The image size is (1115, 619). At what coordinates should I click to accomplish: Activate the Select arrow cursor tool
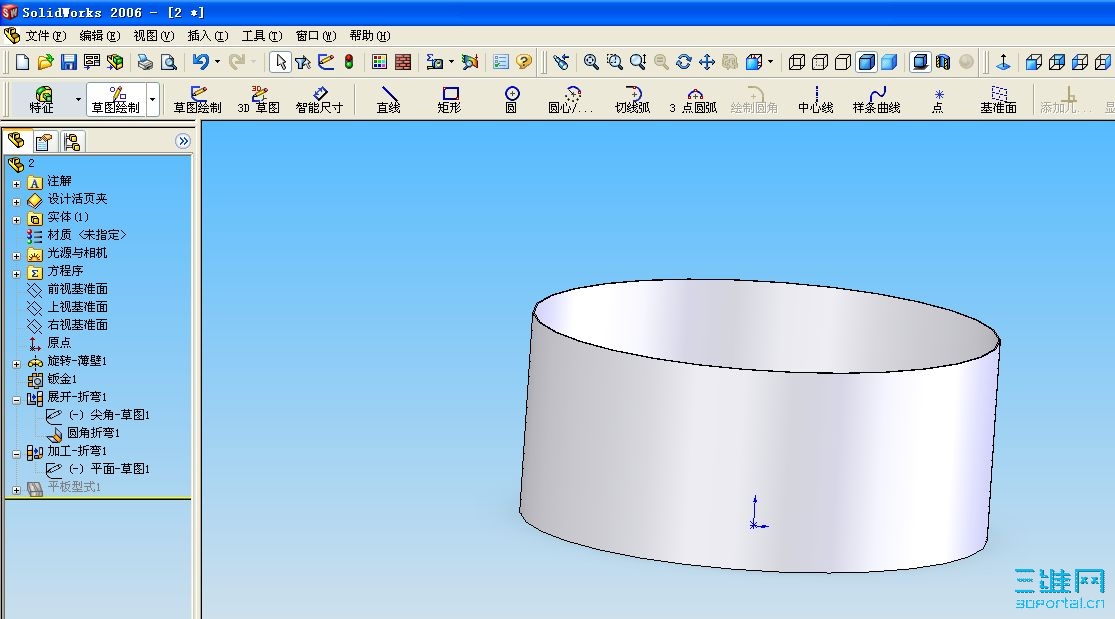(281, 63)
